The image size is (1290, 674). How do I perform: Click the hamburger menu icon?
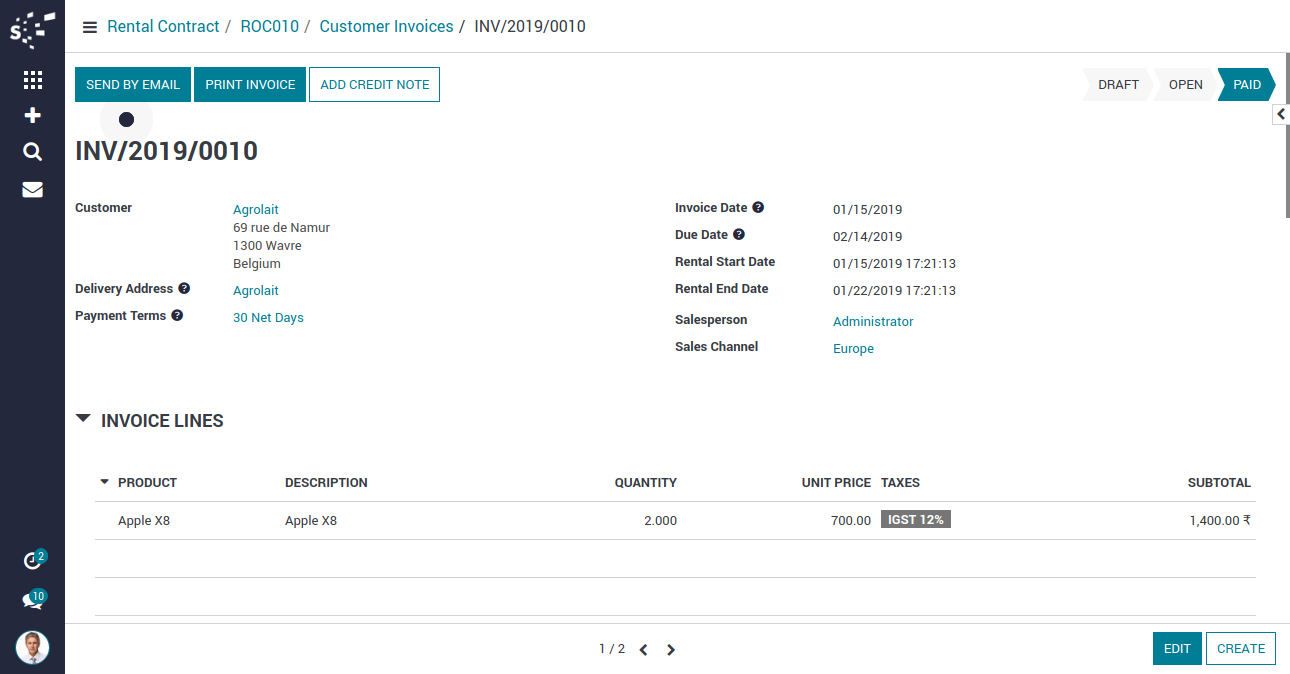[x=90, y=27]
